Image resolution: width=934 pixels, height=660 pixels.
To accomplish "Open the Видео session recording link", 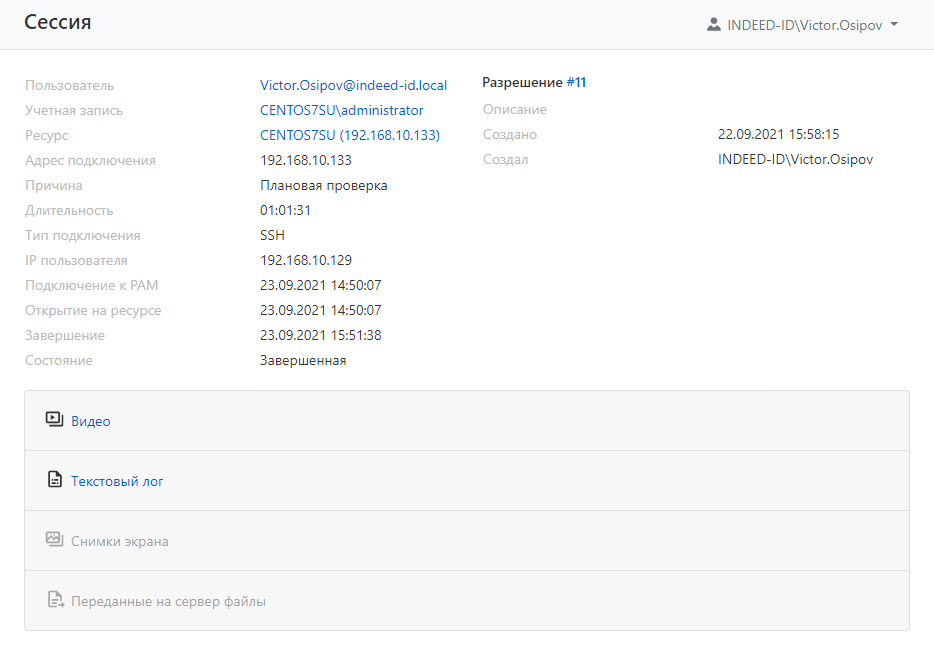I will tap(91, 421).
